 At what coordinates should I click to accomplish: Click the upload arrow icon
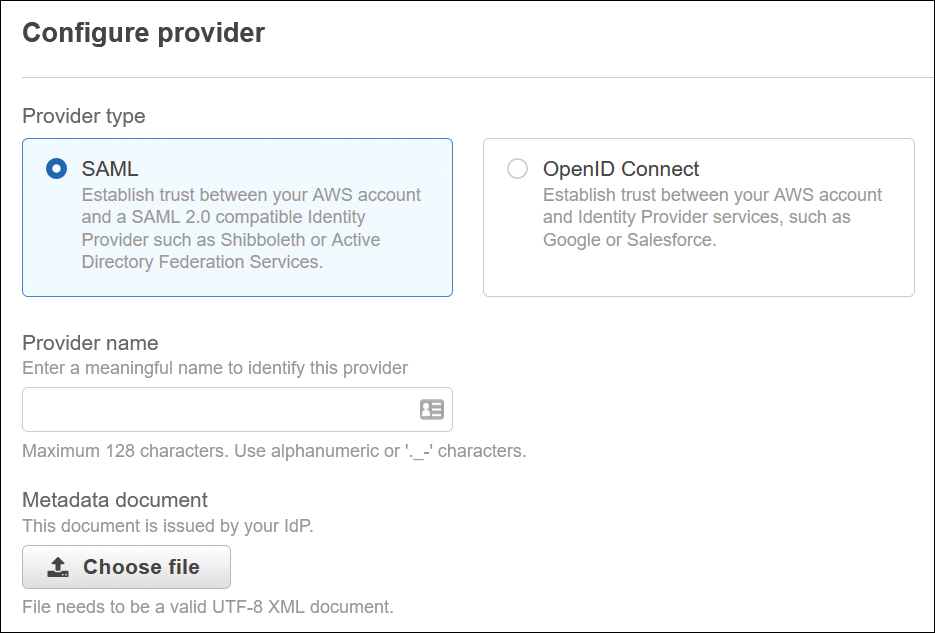pos(58,567)
